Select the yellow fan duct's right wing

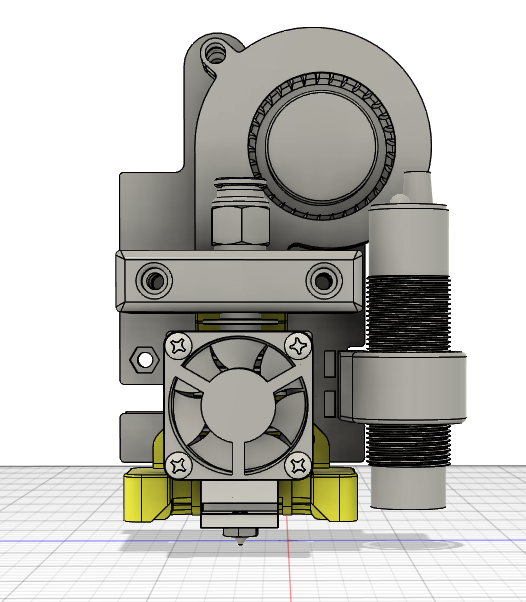pyautogui.click(x=334, y=494)
